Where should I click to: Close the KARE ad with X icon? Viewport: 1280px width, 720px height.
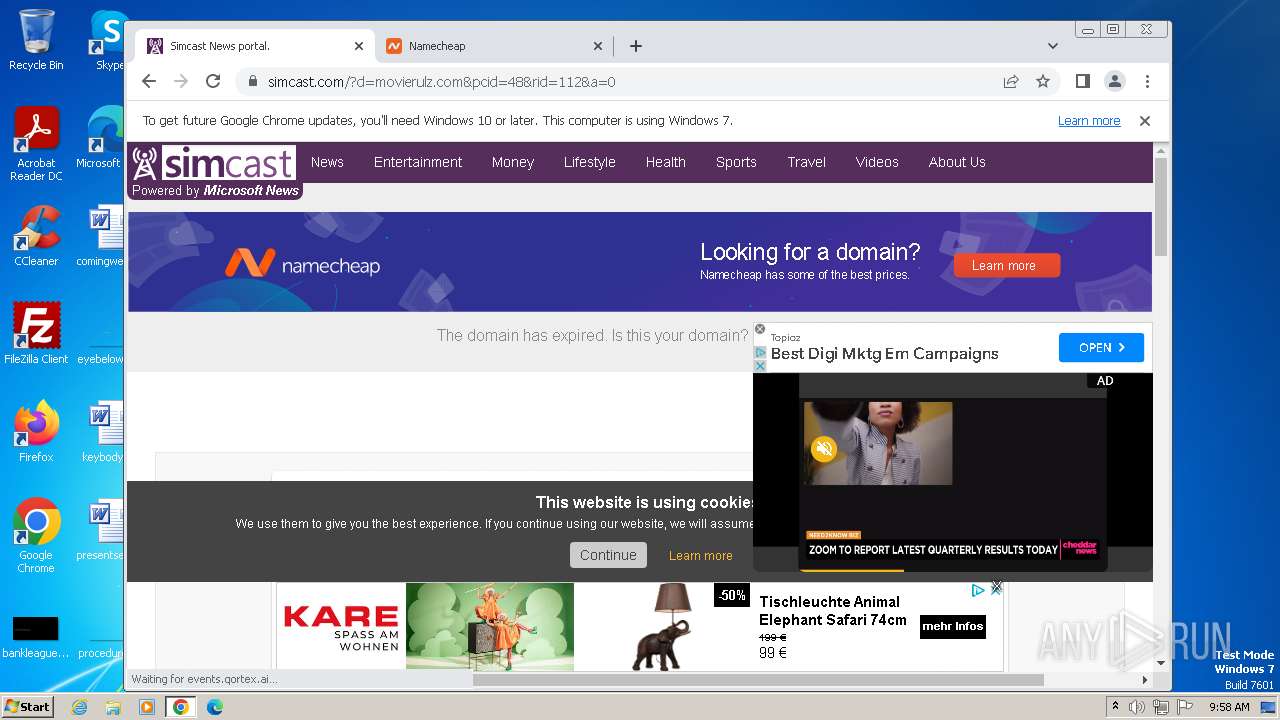[x=996, y=588]
